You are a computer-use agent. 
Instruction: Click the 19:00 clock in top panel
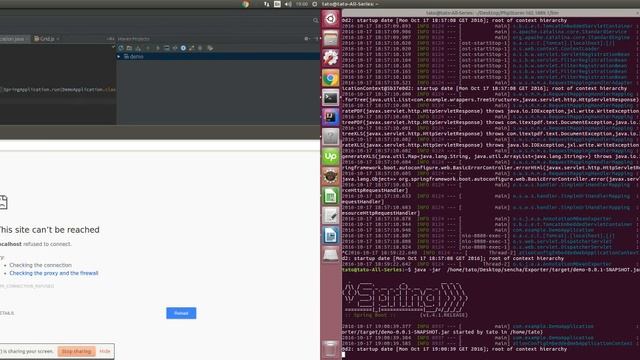point(302,4)
